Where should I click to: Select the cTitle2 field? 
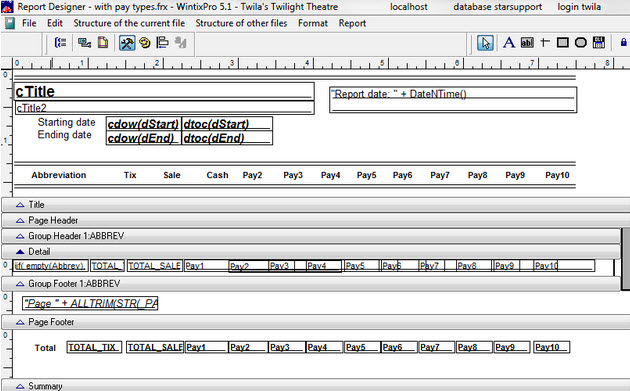click(164, 108)
